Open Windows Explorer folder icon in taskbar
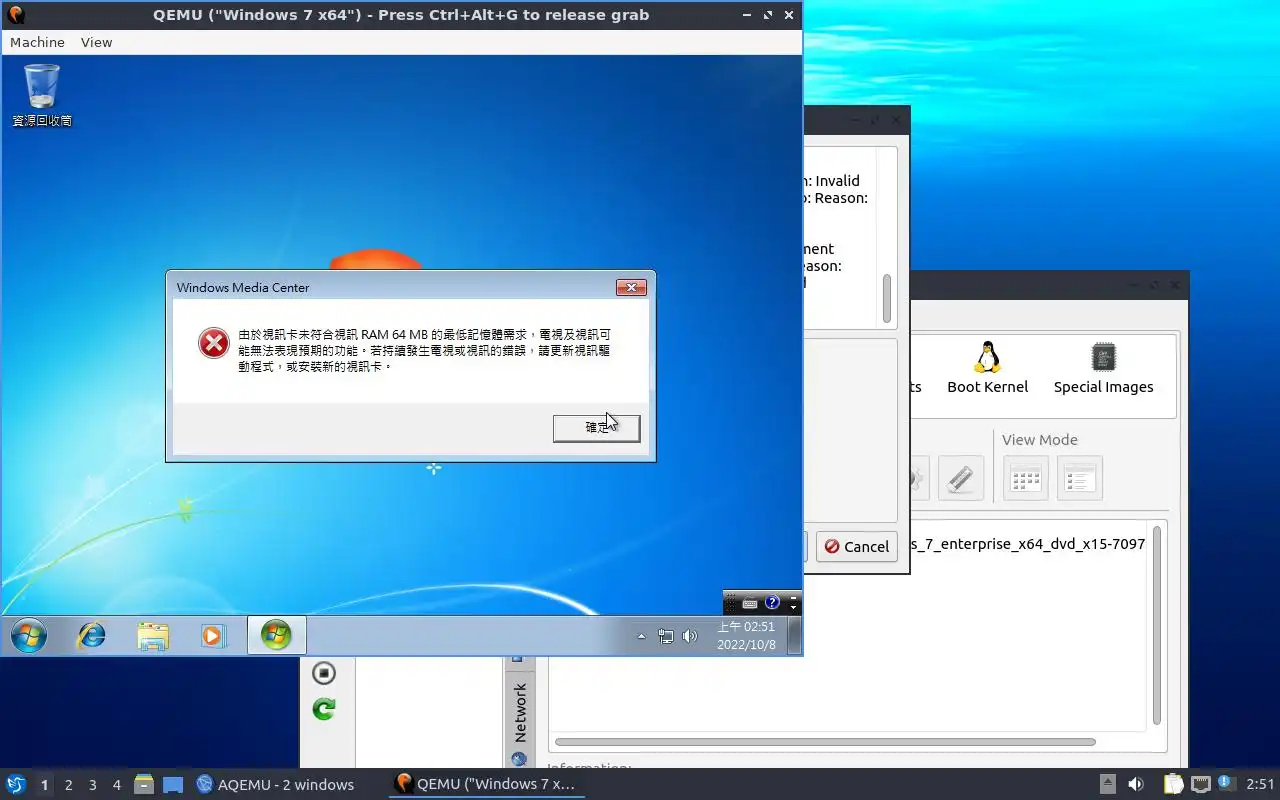Screen dimensions: 1280x800 (x=153, y=636)
